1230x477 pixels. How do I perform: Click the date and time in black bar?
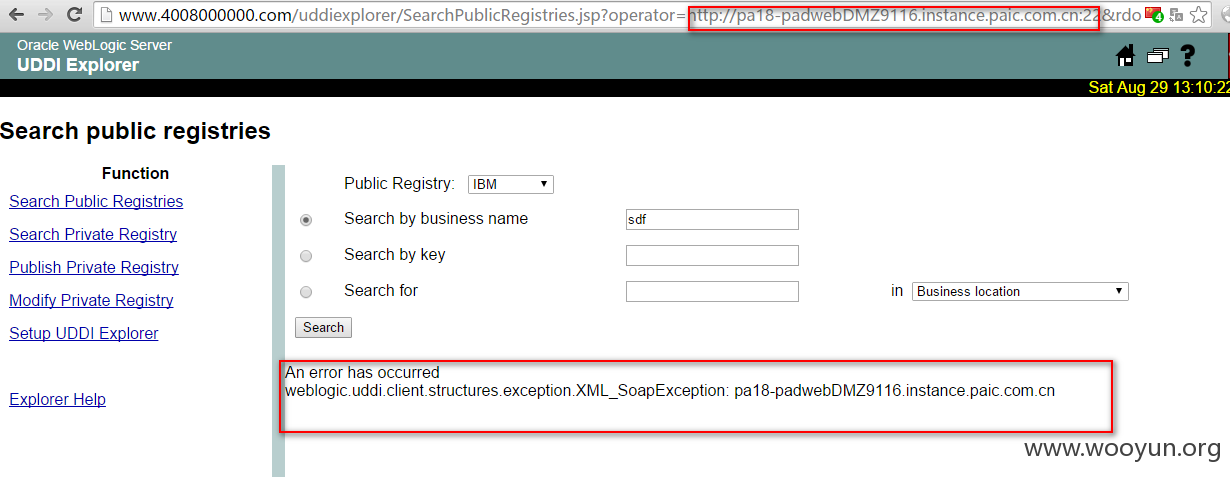coord(1159,87)
